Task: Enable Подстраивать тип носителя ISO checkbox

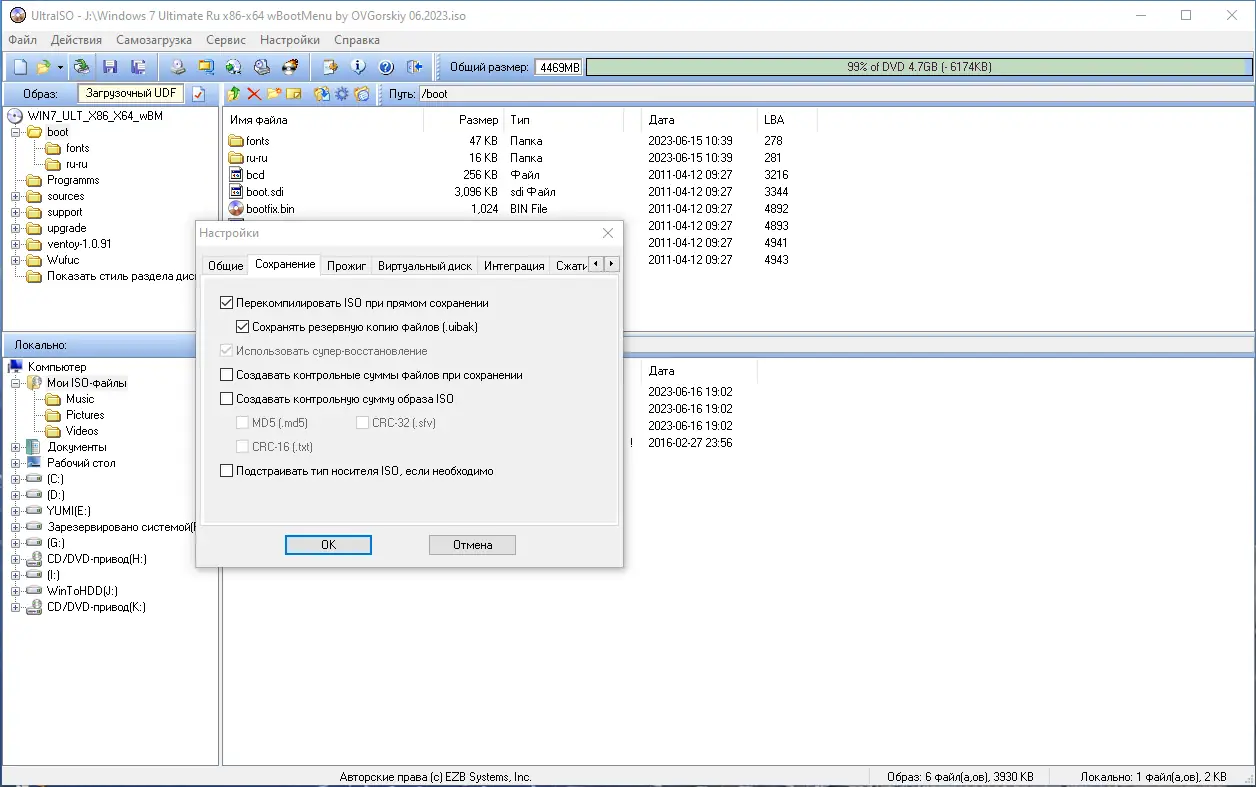Action: pyautogui.click(x=227, y=471)
